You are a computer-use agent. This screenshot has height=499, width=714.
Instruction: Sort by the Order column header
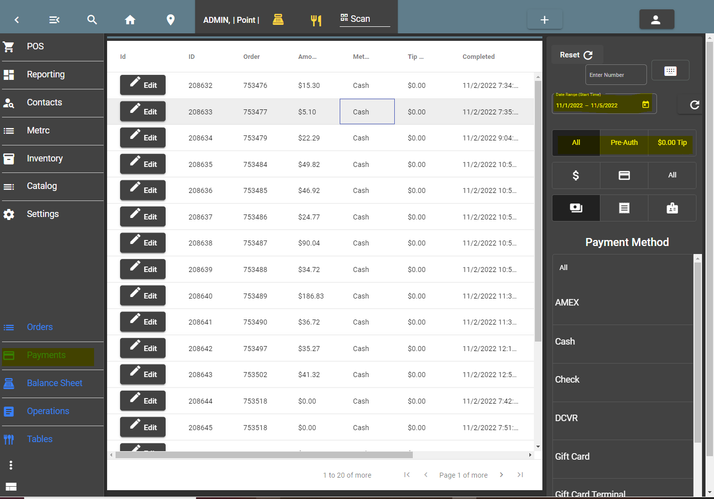(251, 57)
